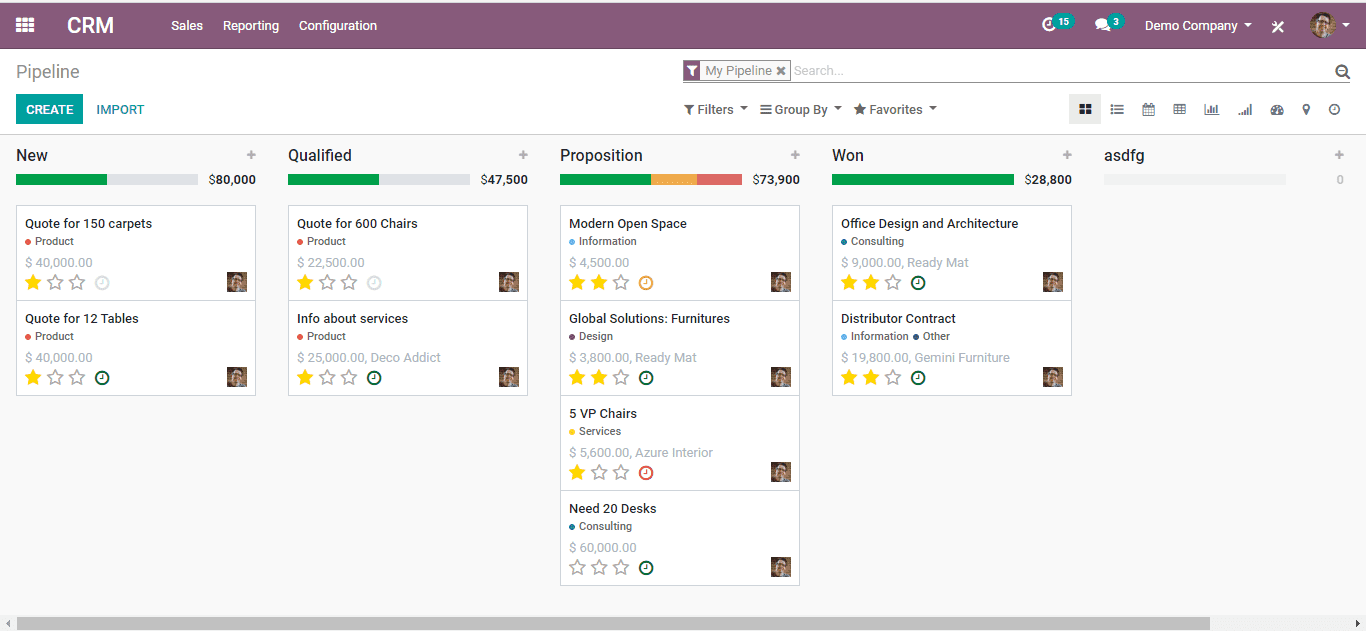This screenshot has height=631, width=1366.
Task: Open activity clock on Quote for 150 carpets
Action: pos(102,283)
